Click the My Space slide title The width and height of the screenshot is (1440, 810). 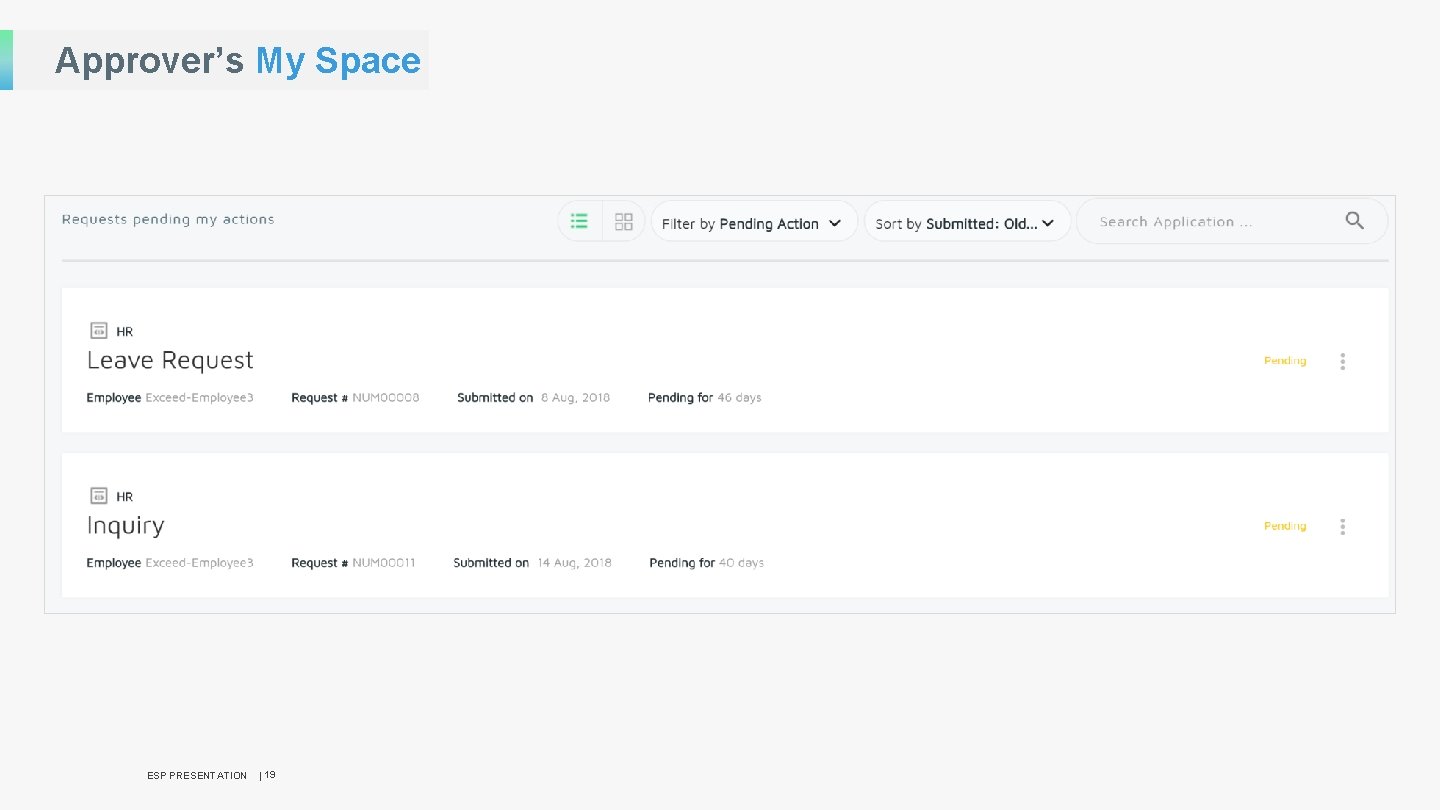(x=338, y=60)
